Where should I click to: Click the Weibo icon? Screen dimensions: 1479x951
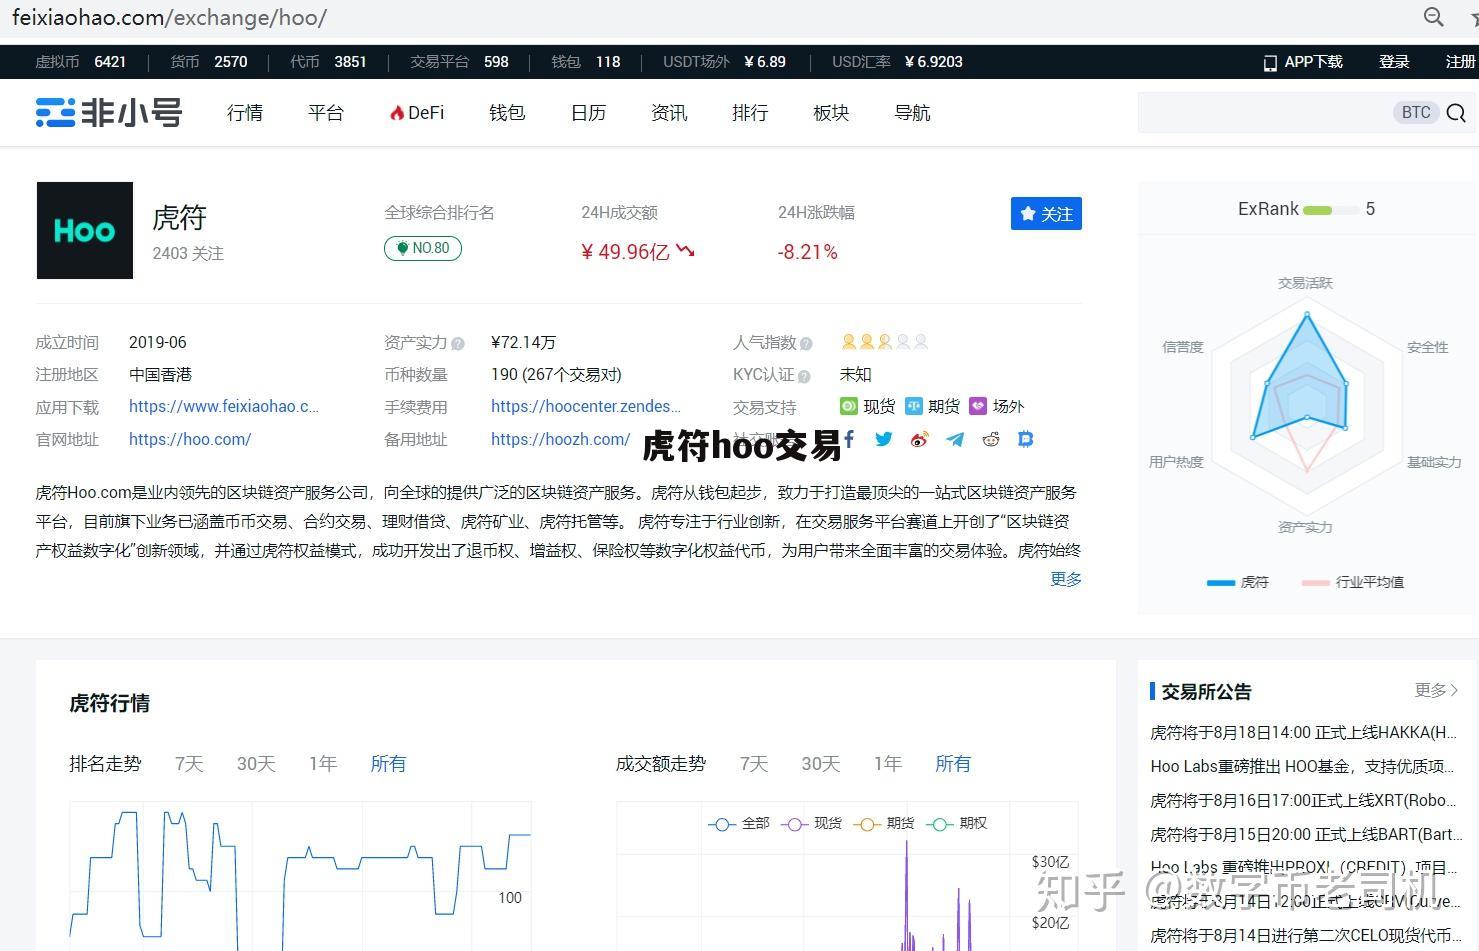[x=919, y=439]
